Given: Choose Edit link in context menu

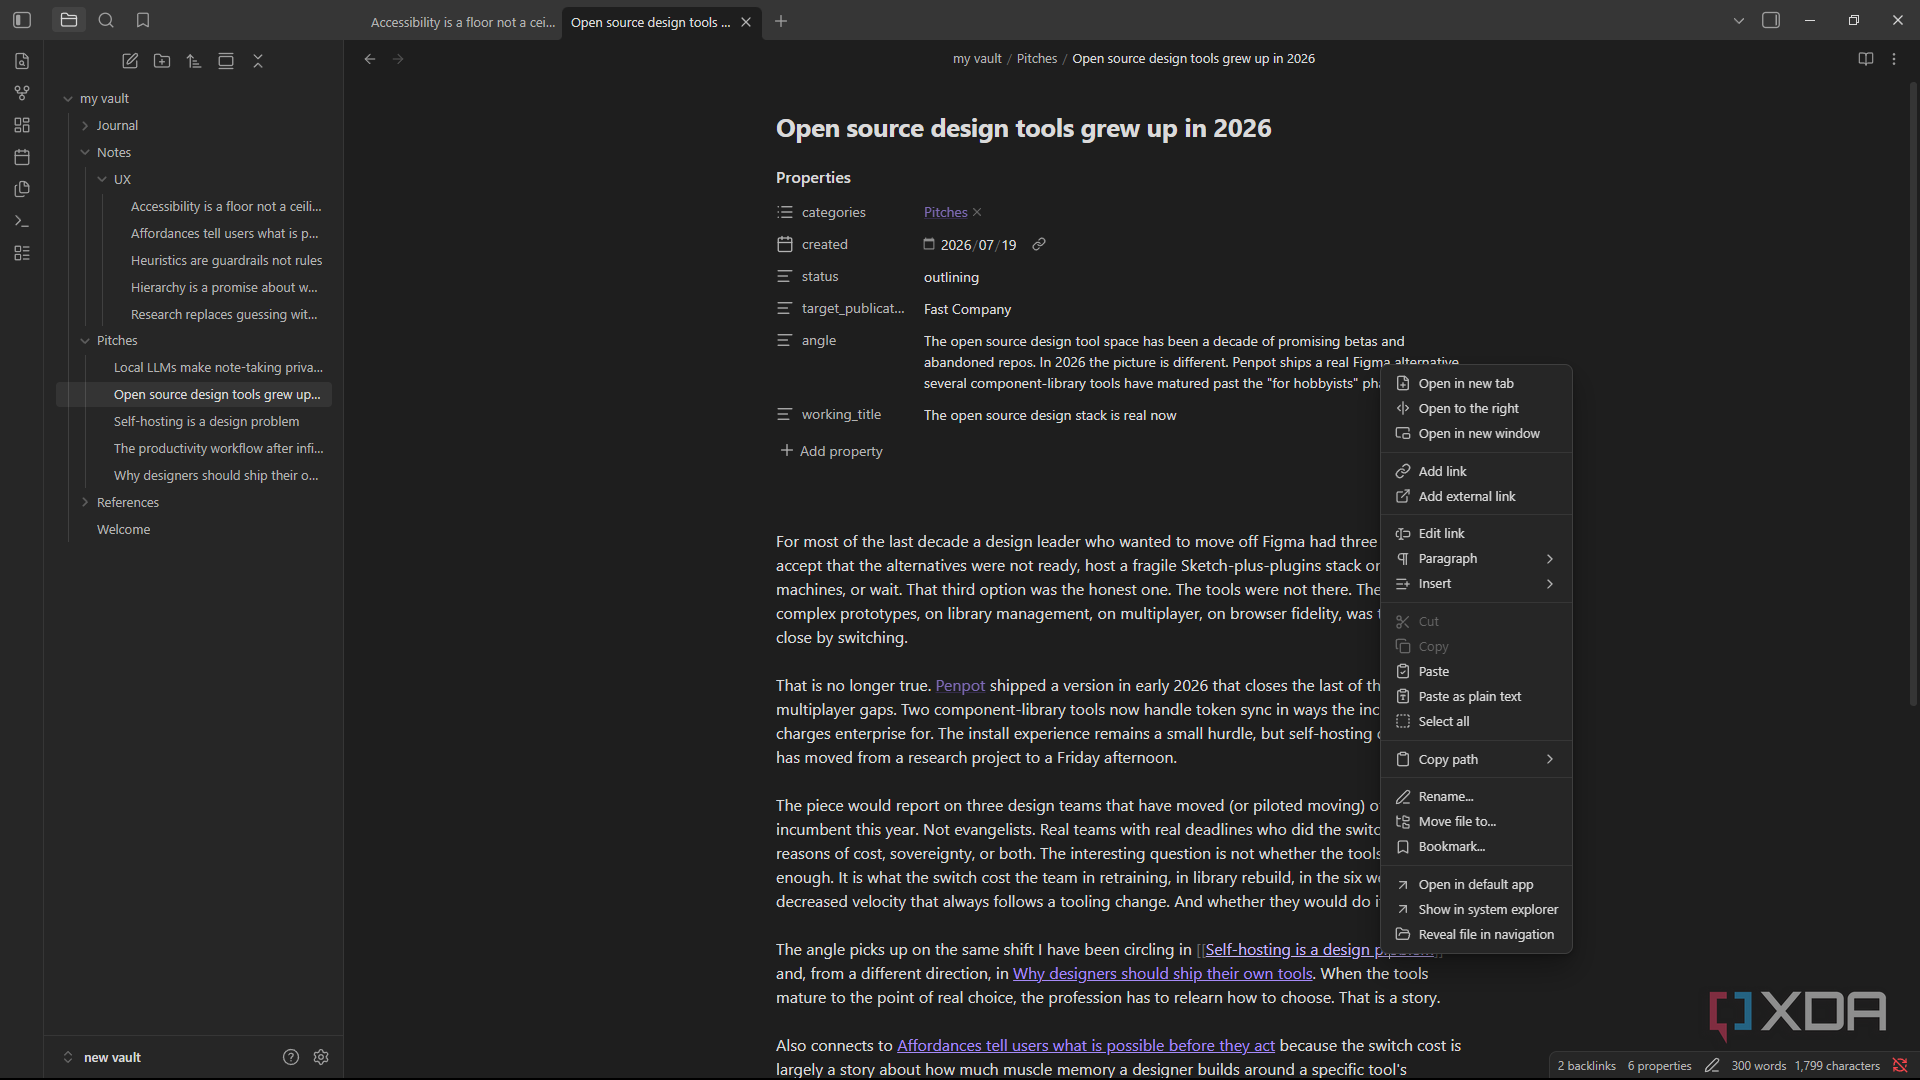Looking at the screenshot, I should pos(1476,533).
